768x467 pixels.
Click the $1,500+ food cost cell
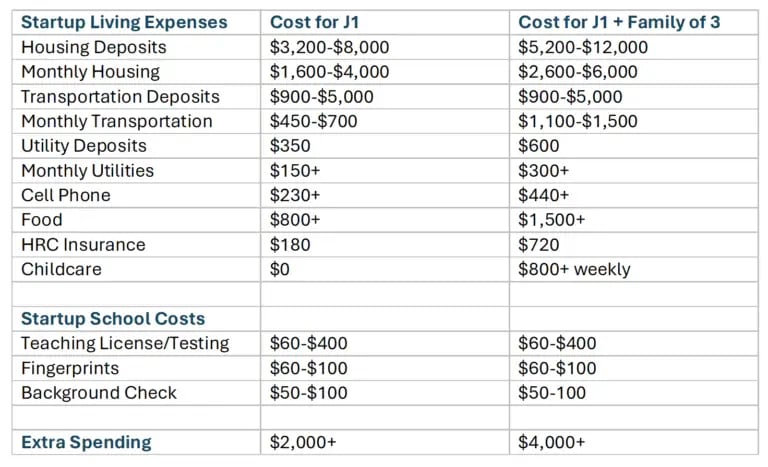point(552,220)
